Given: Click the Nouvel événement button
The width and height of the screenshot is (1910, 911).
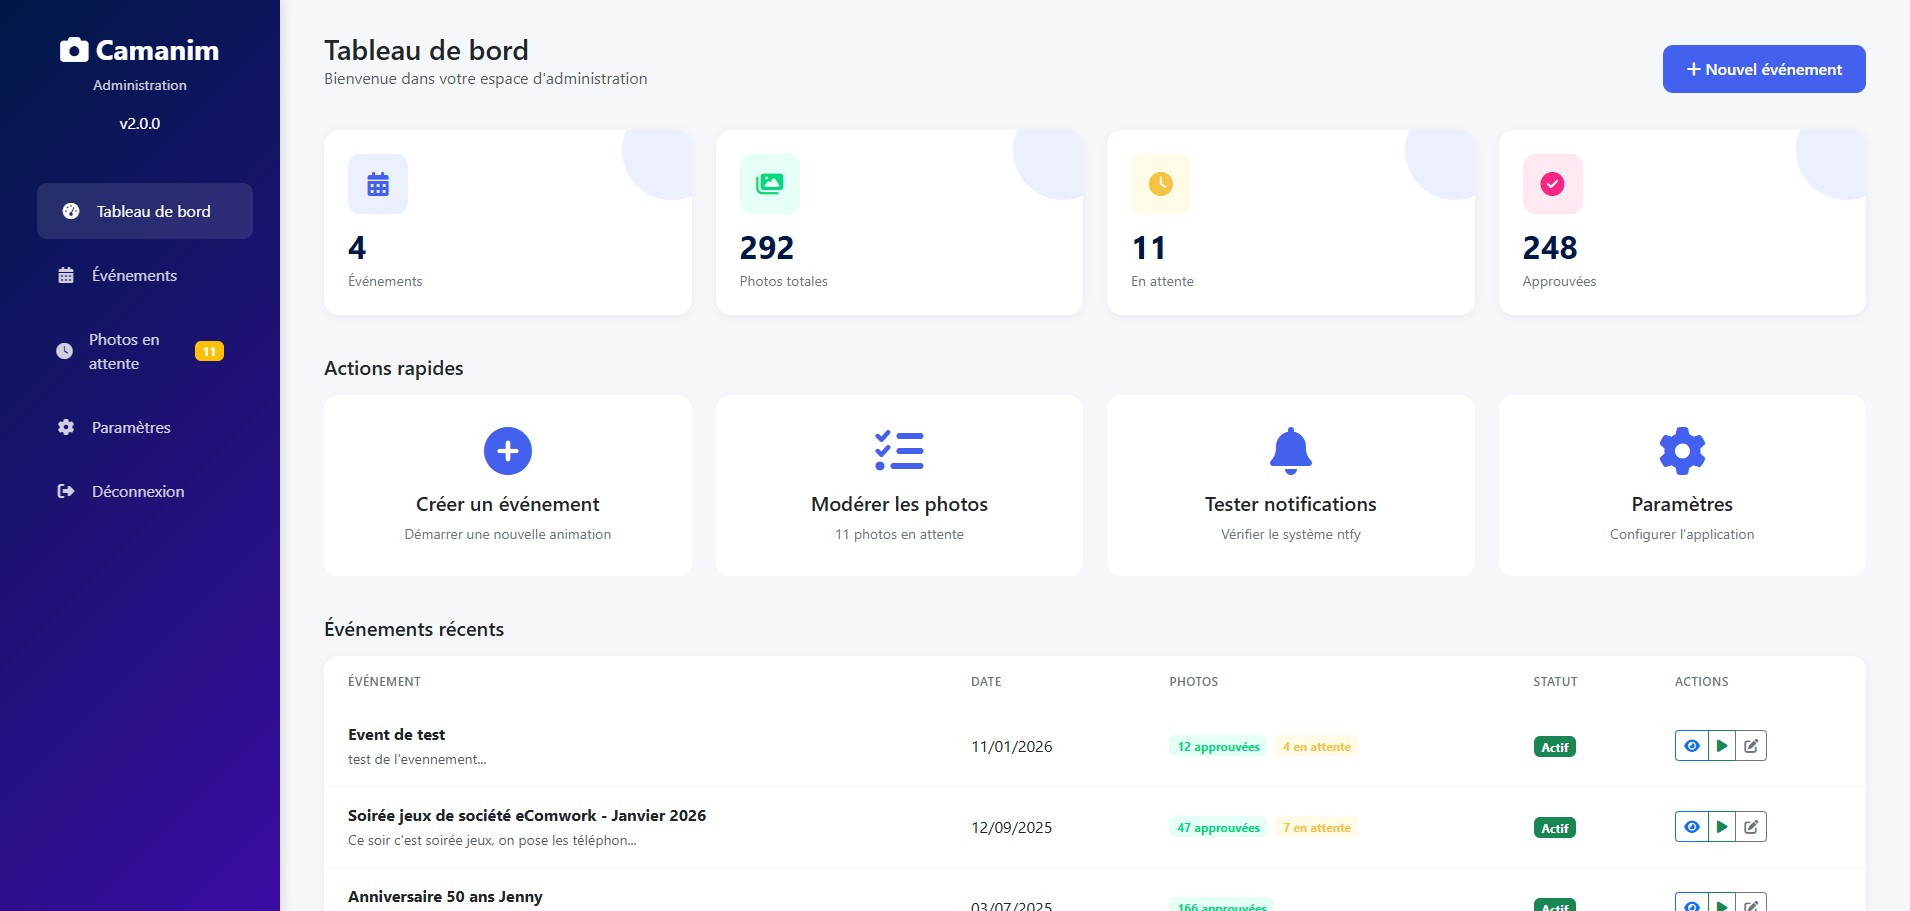Looking at the screenshot, I should (x=1763, y=69).
